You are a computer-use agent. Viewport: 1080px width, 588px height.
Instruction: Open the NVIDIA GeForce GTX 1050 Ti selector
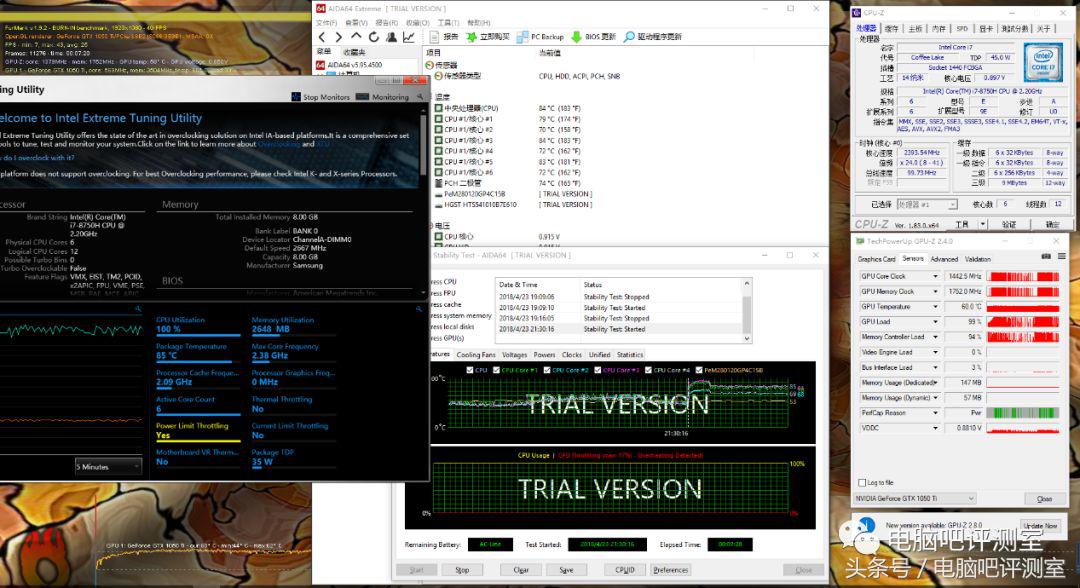pyautogui.click(x=915, y=498)
